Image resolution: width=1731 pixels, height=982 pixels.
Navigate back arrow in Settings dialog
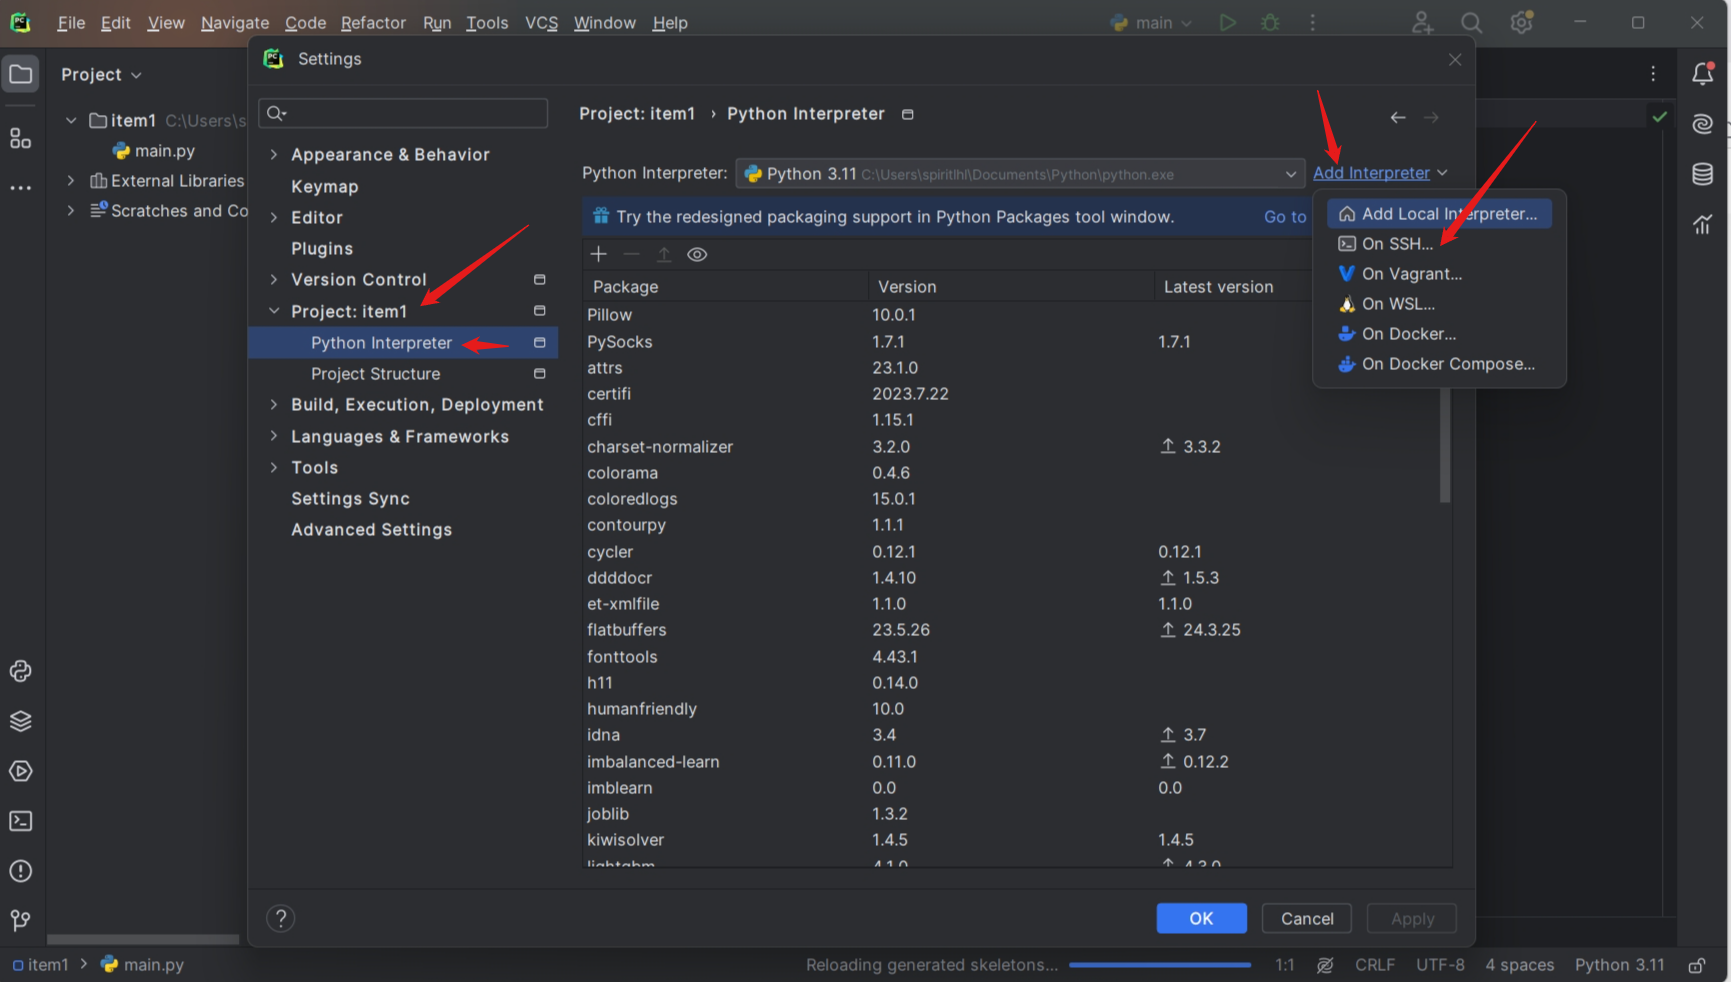click(1398, 117)
